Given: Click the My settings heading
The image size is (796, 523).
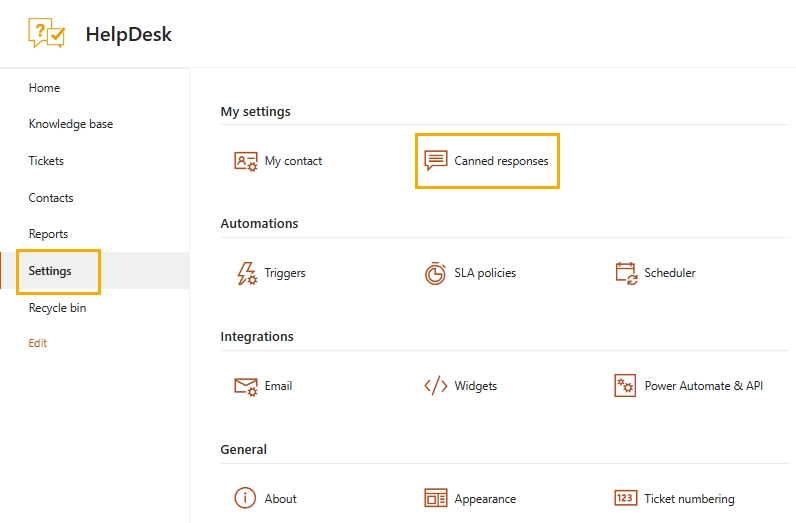Looking at the screenshot, I should [x=255, y=112].
